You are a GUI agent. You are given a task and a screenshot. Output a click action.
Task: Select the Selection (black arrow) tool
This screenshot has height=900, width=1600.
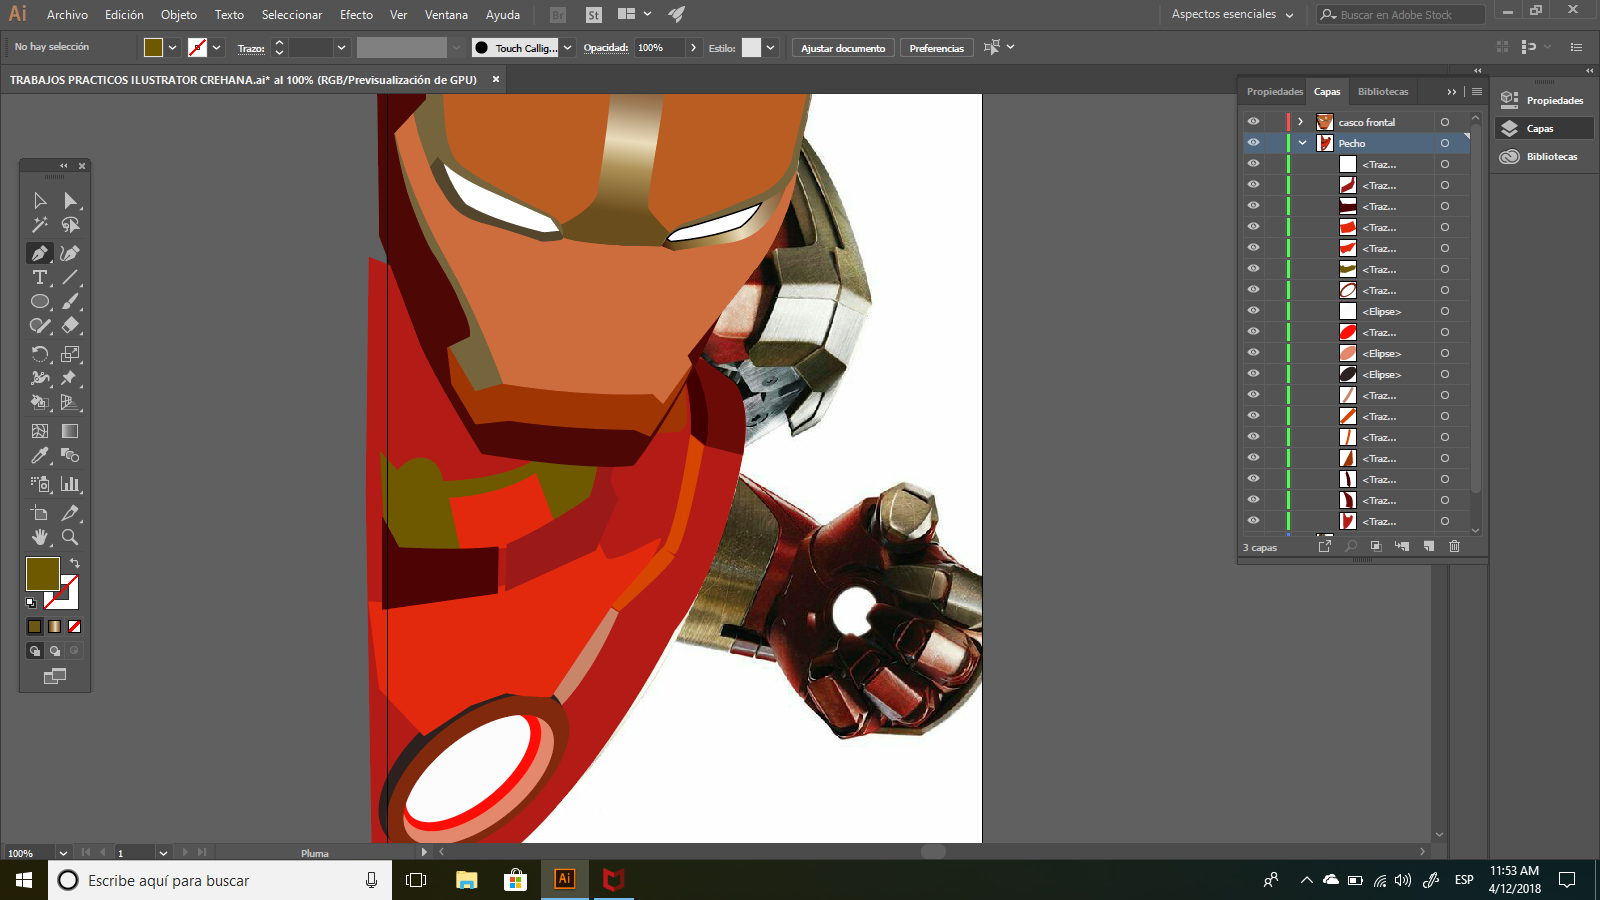(40, 201)
